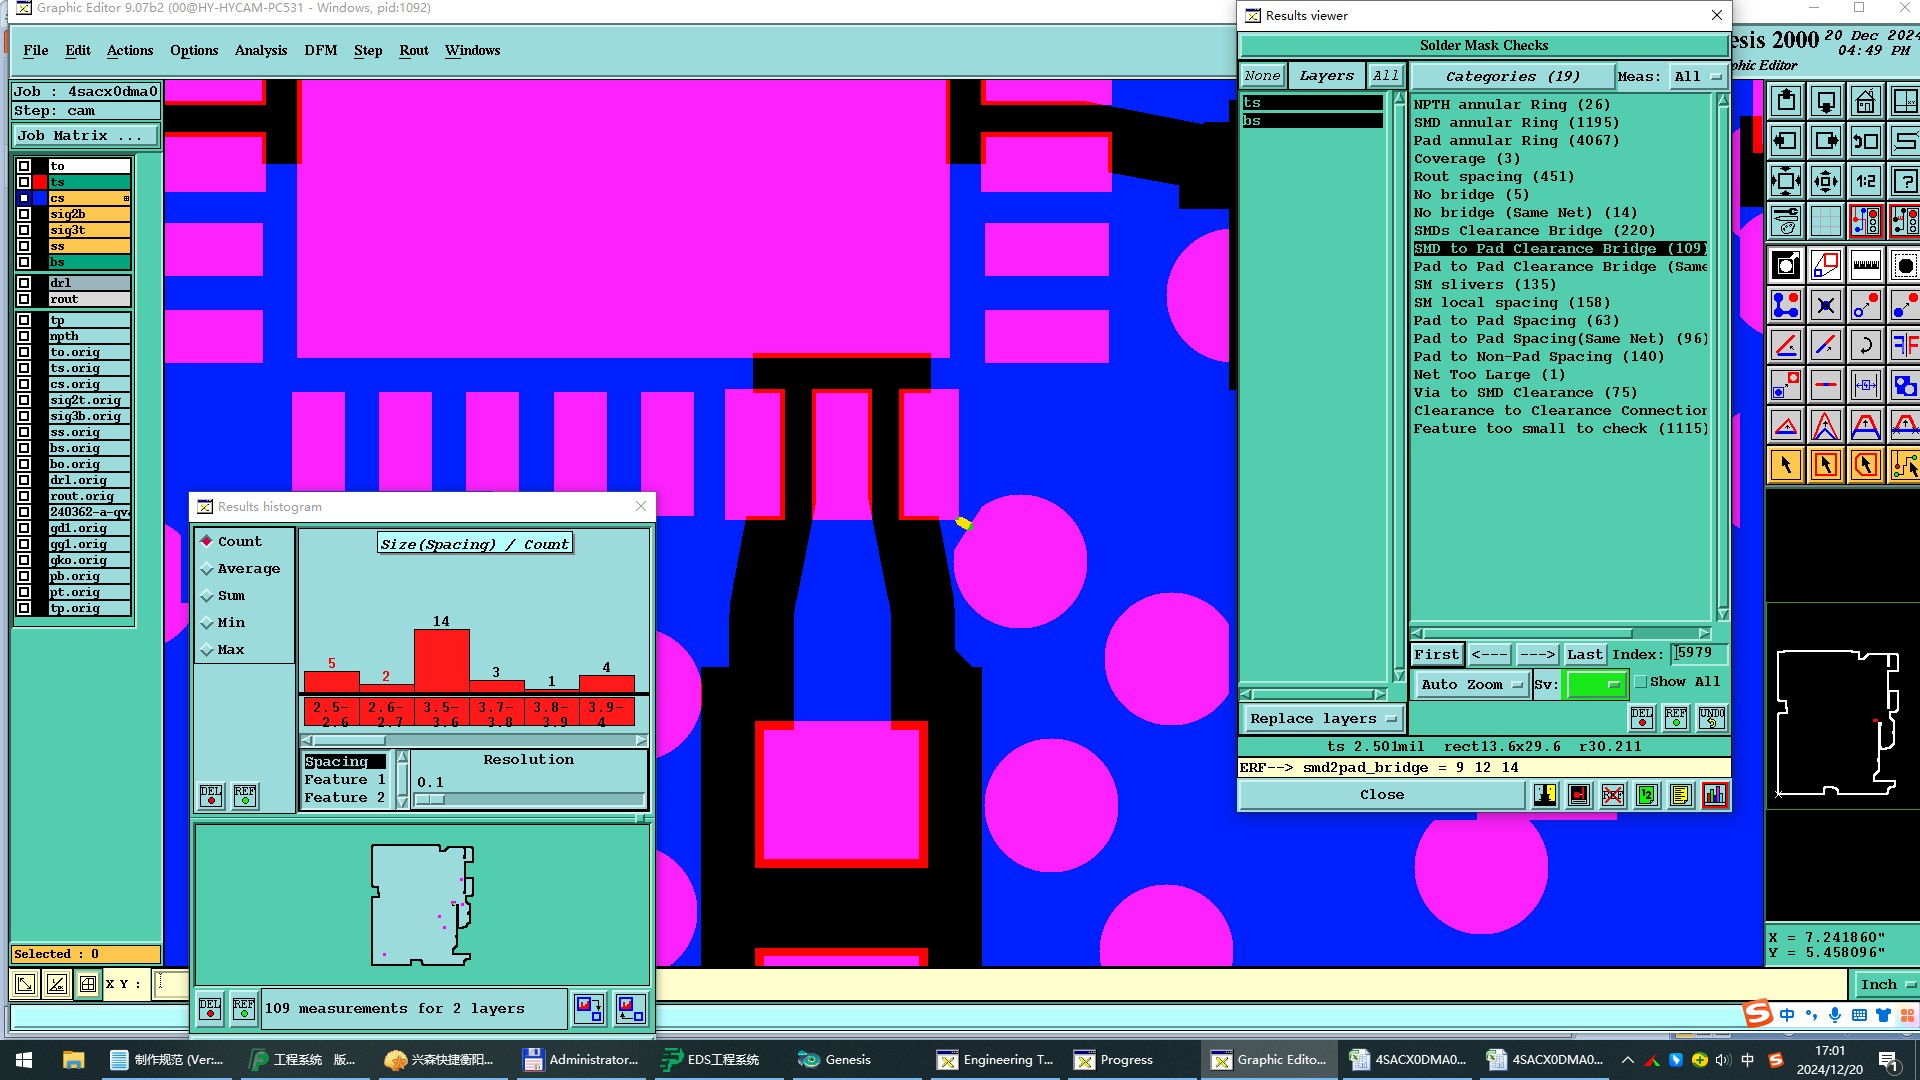Viewport: 1920px width, 1080px height.
Task: Enable the Show All checkbox
Action: (1641, 682)
